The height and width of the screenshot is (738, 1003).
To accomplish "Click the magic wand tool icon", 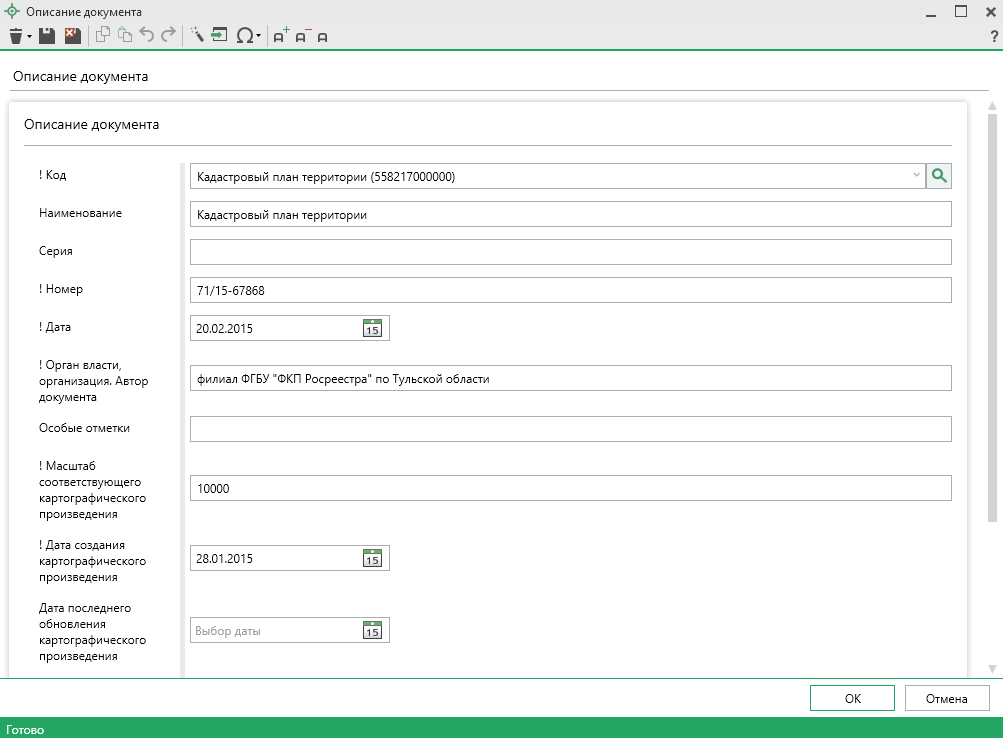I will [196, 36].
